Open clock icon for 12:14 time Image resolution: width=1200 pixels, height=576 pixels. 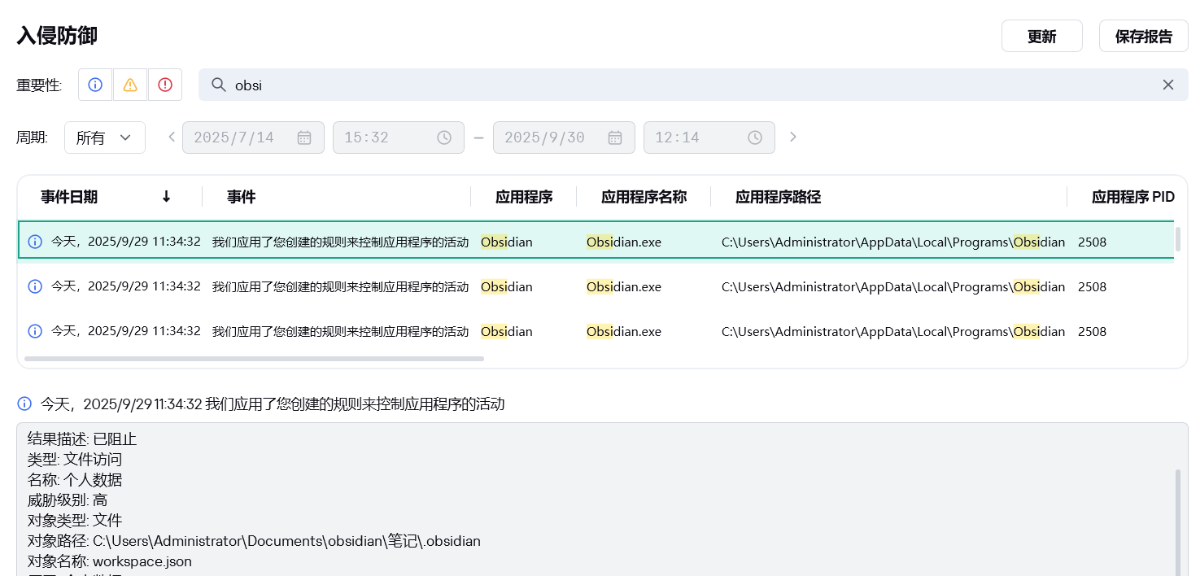tap(755, 137)
